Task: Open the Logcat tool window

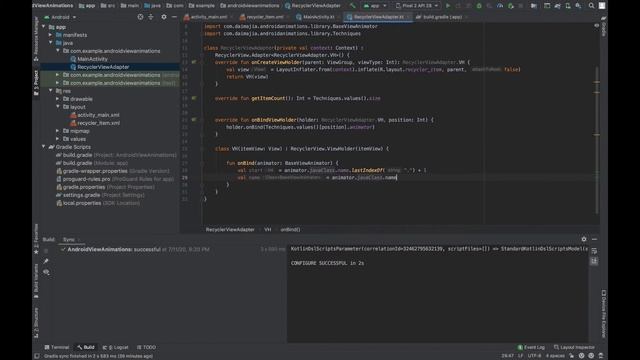Action: coord(116,347)
